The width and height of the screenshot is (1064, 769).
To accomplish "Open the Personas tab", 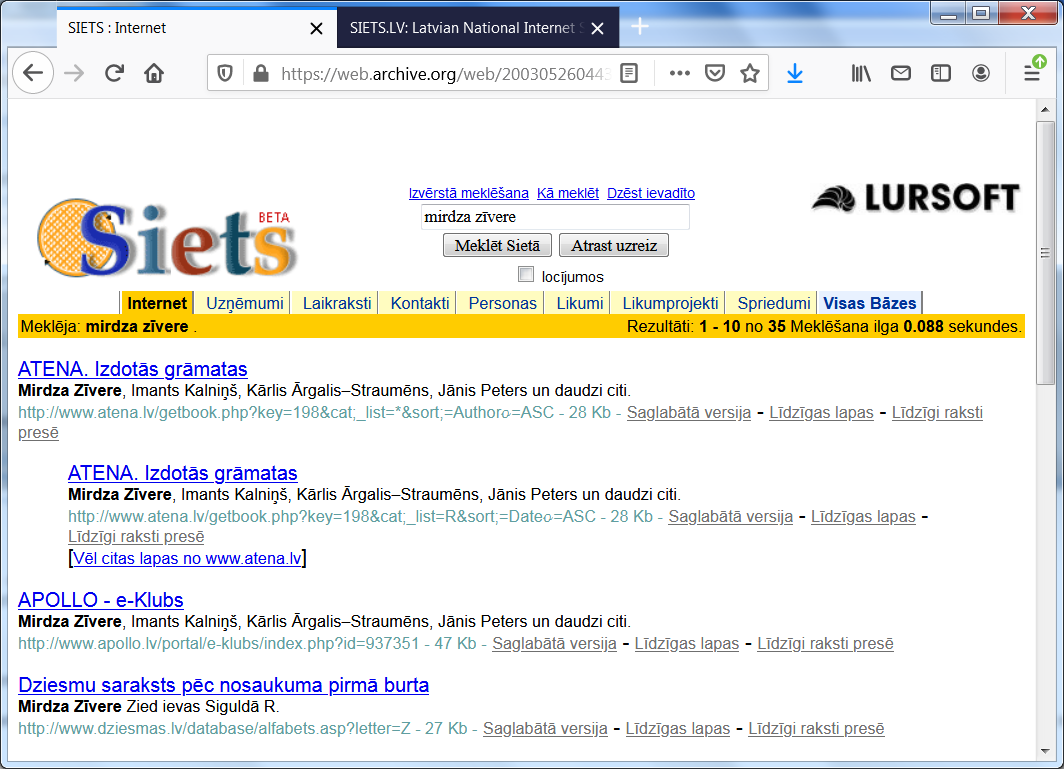I will click(502, 303).
